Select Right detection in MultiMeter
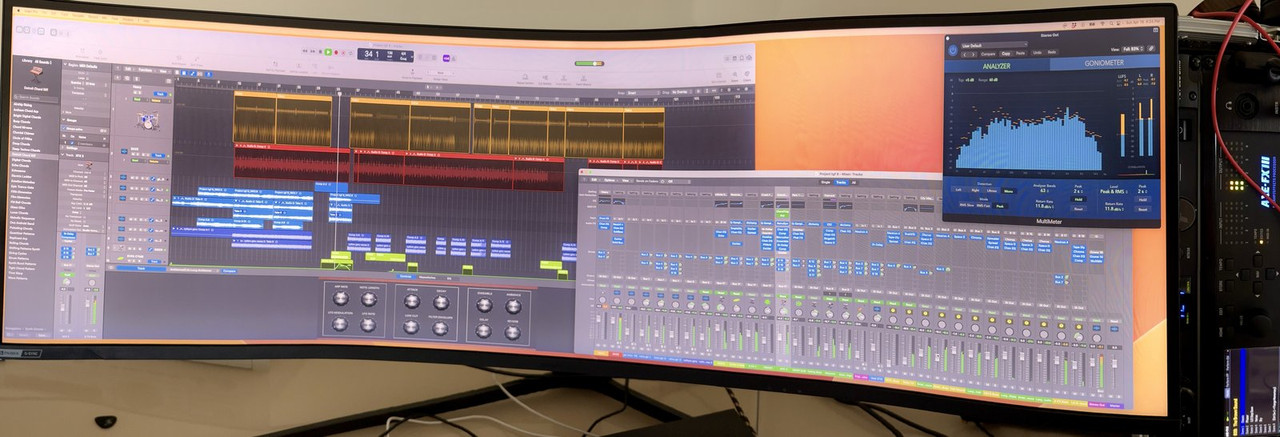The image size is (1280, 437). coord(975,190)
